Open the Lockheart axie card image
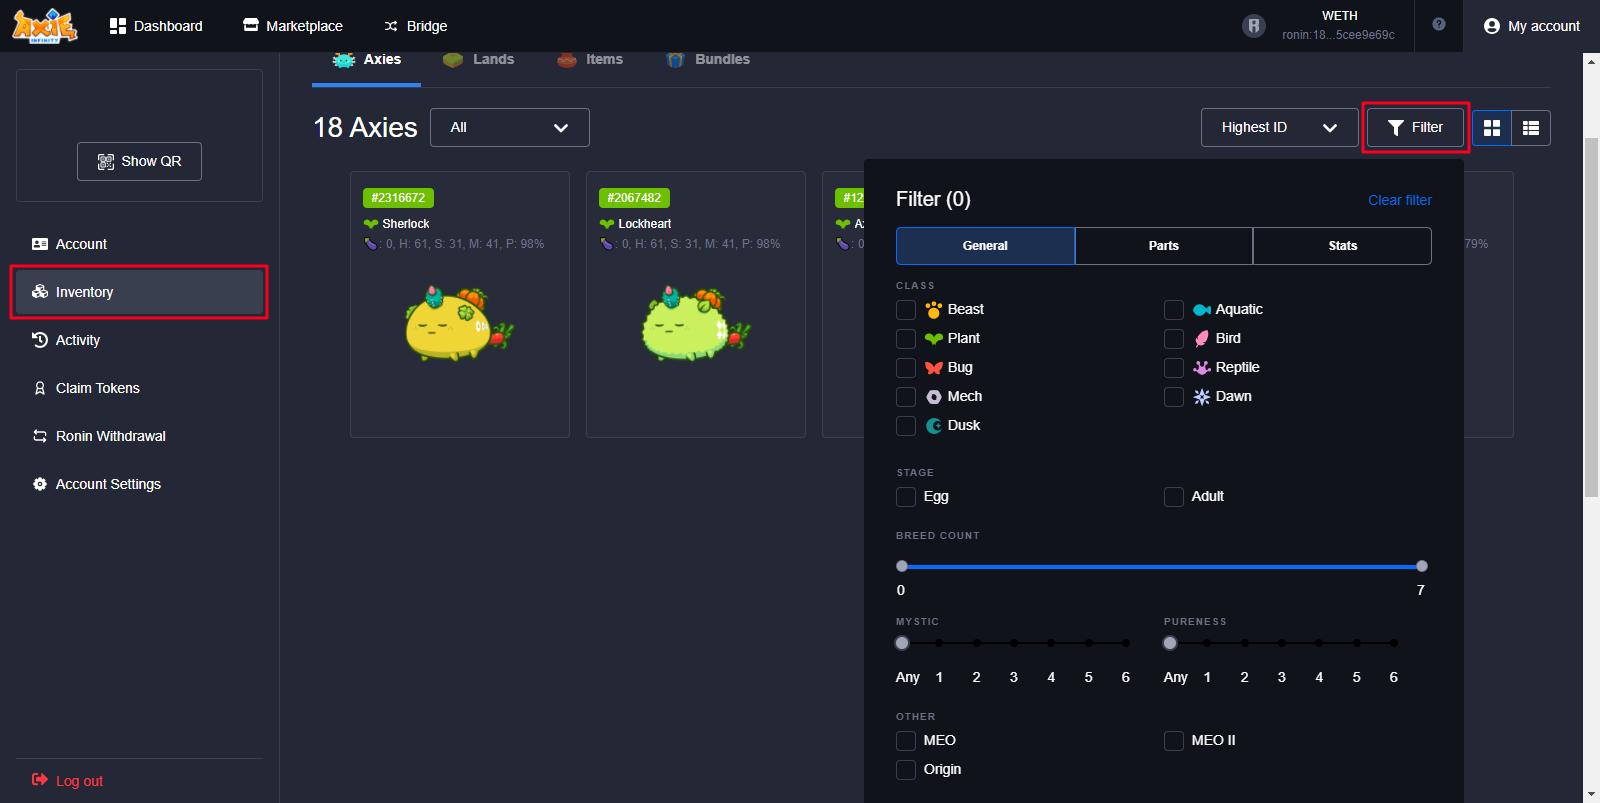The height and width of the screenshot is (803, 1600). click(696, 324)
